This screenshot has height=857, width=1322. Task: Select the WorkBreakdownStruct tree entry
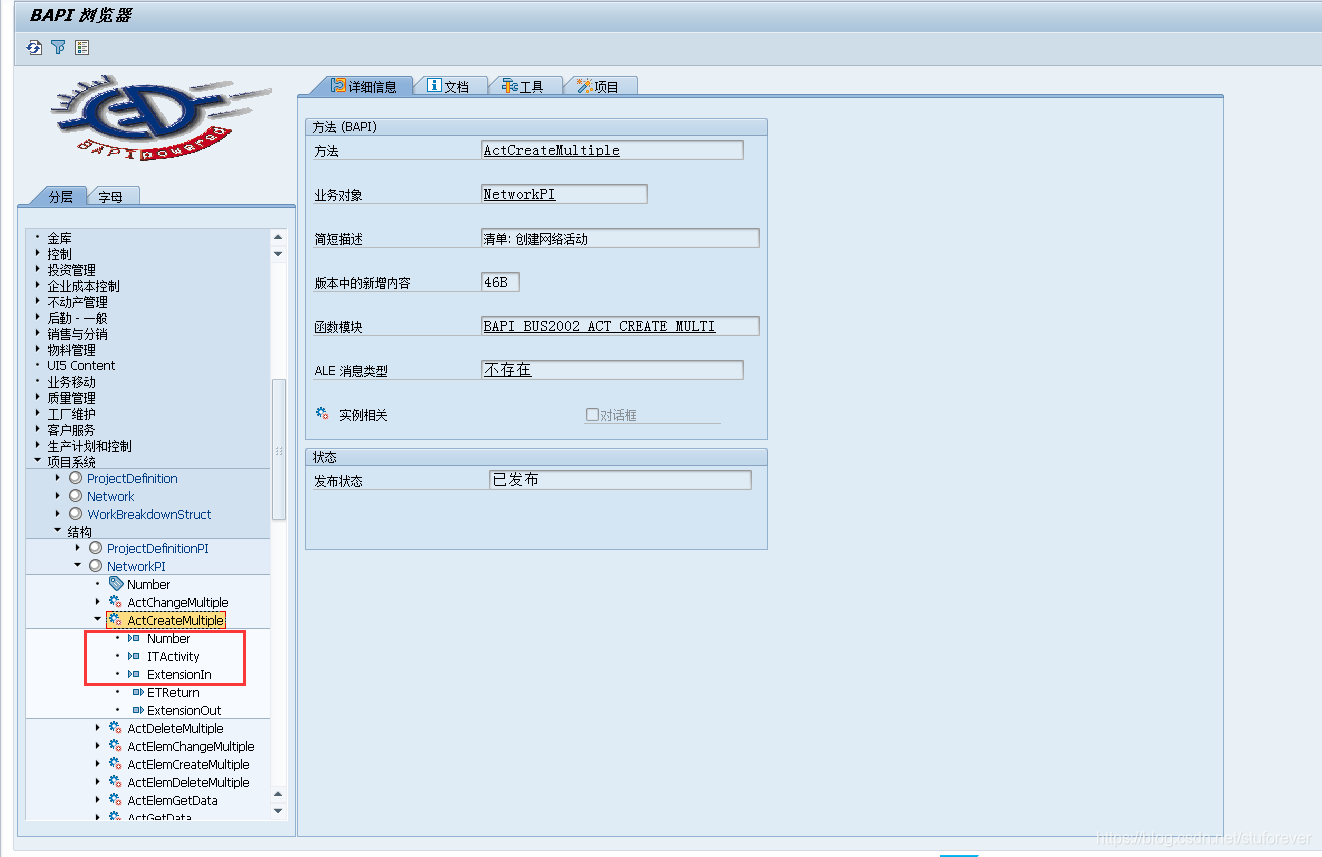pyautogui.click(x=149, y=514)
